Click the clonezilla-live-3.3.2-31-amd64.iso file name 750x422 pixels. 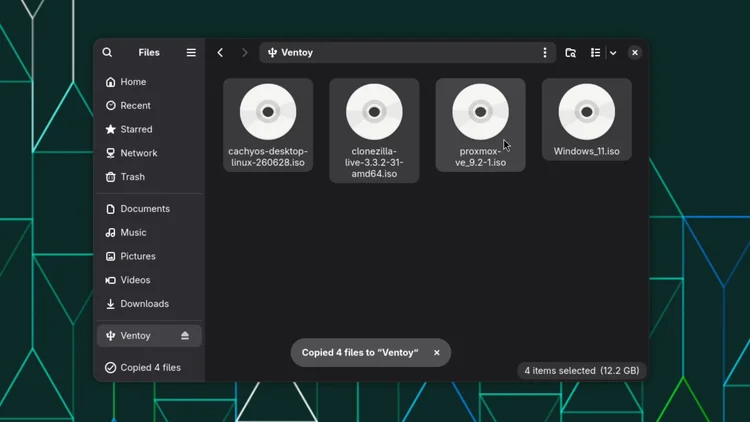(x=374, y=163)
